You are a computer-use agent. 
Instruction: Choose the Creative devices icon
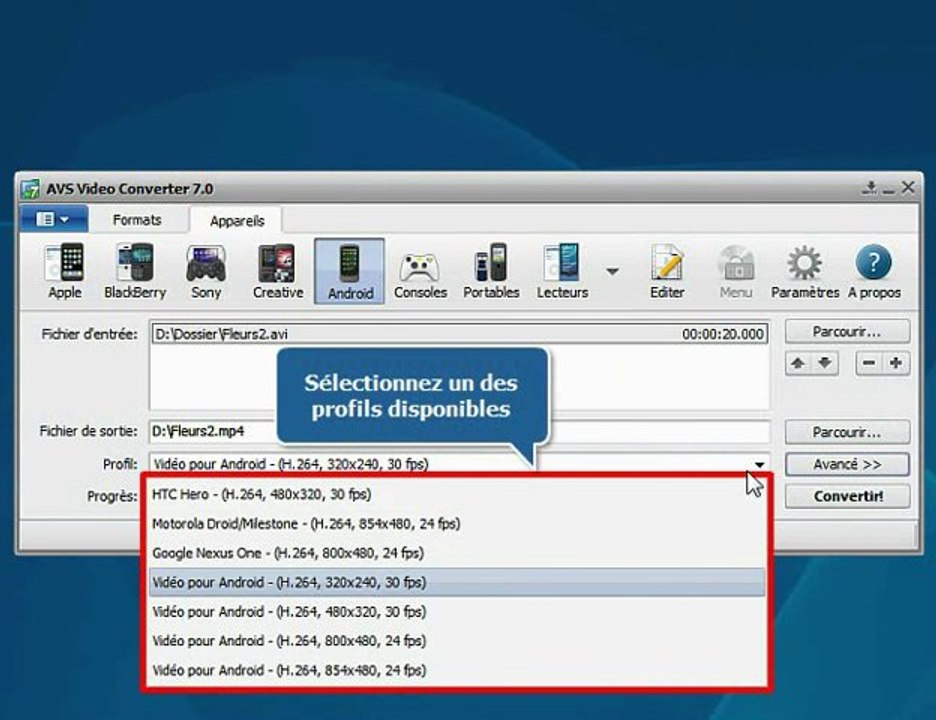point(278,271)
